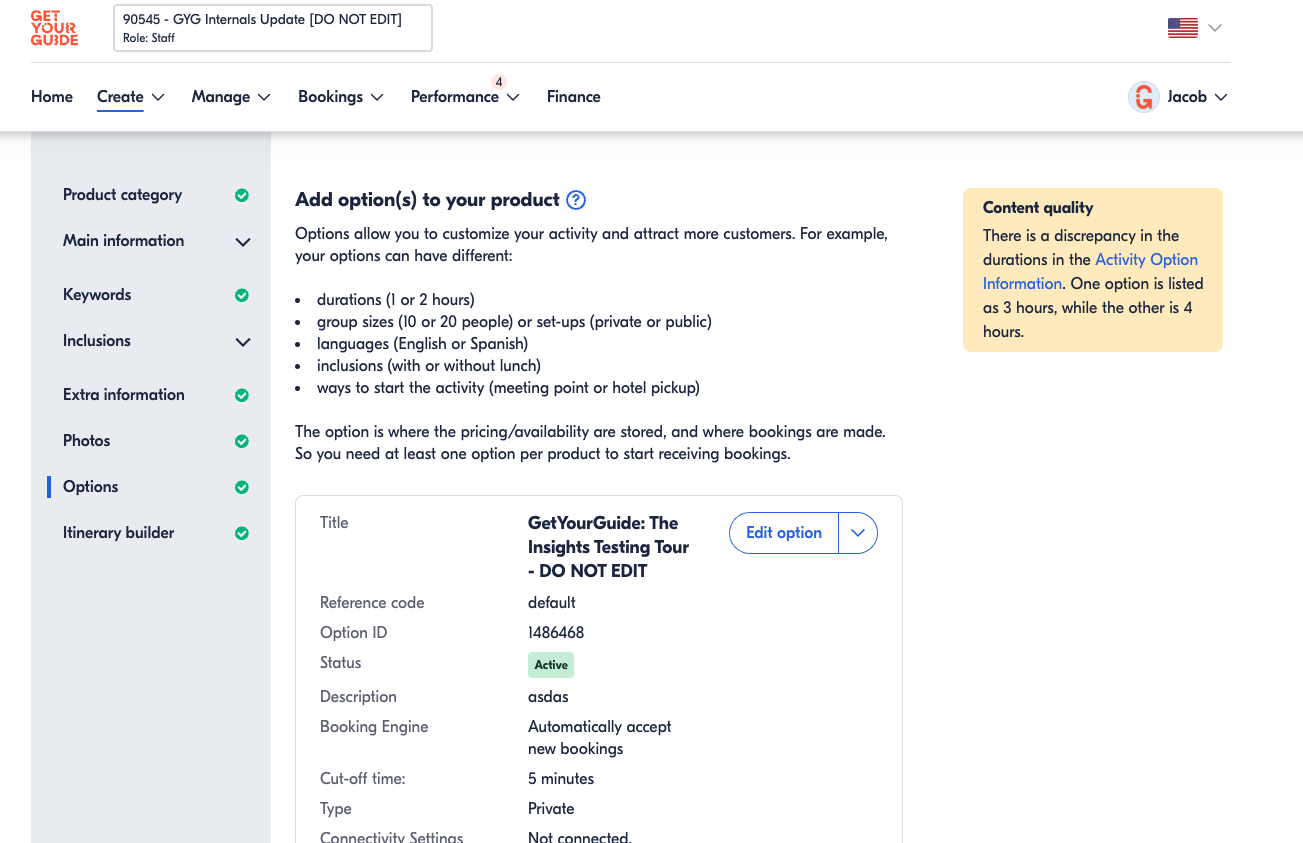Expand the language dropdown chevron
This screenshot has height=843, width=1303.
1215,28
